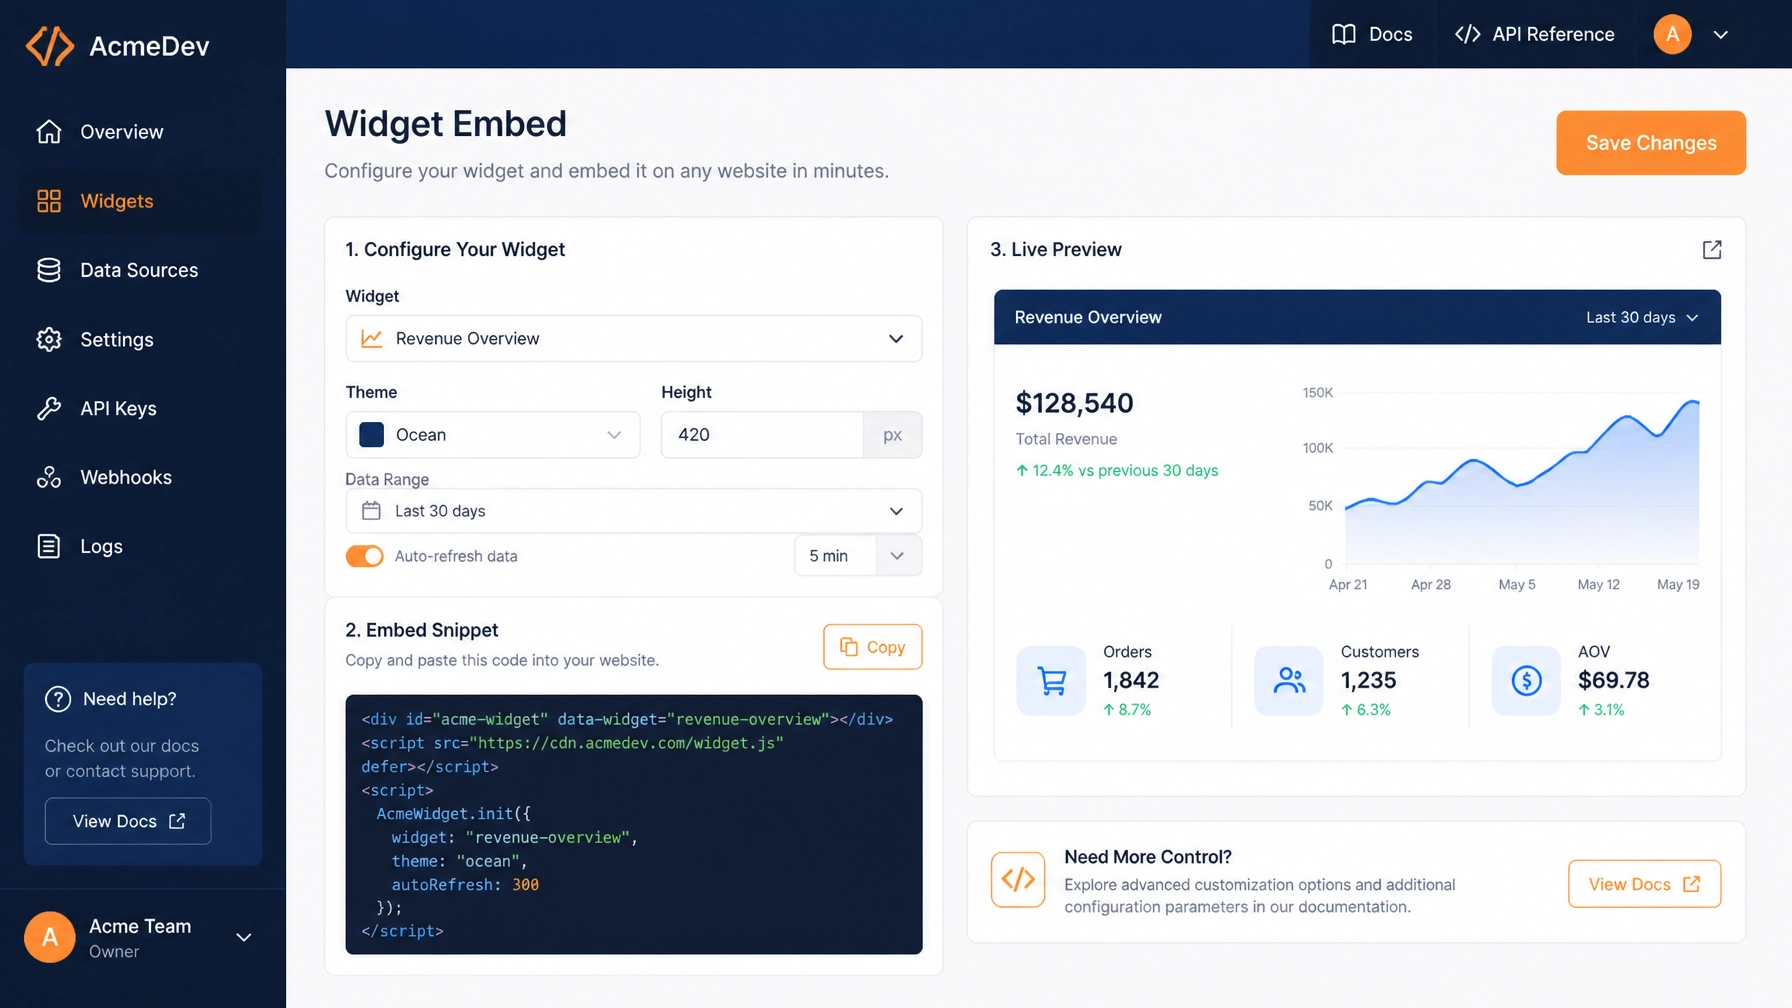Click the Docs book icon in top bar
Screen dimensions: 1792x1008
click(1344, 34)
